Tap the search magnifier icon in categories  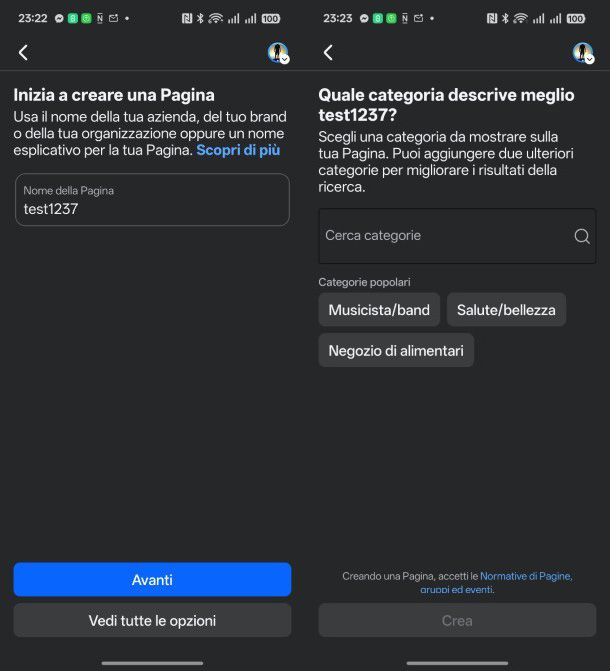tap(582, 236)
